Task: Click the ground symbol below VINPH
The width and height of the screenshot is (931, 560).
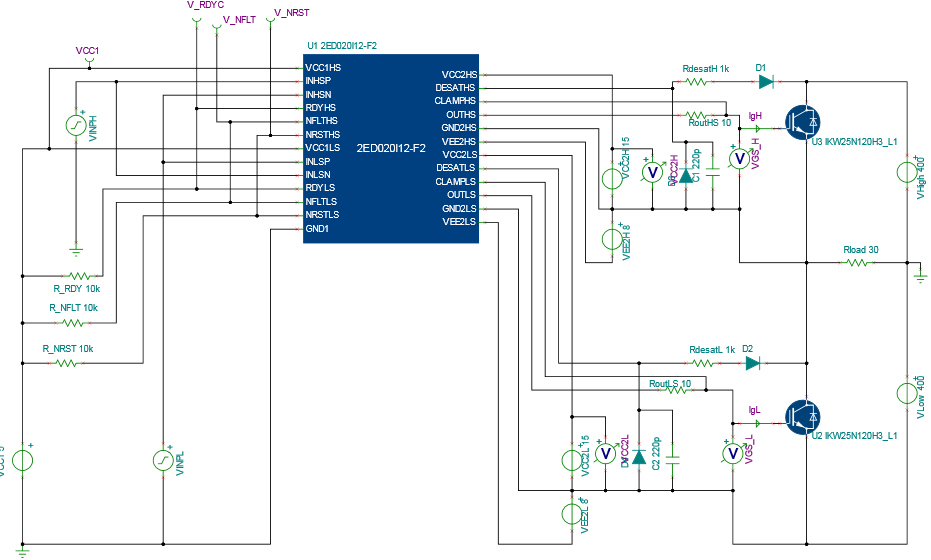Action: 76,251
